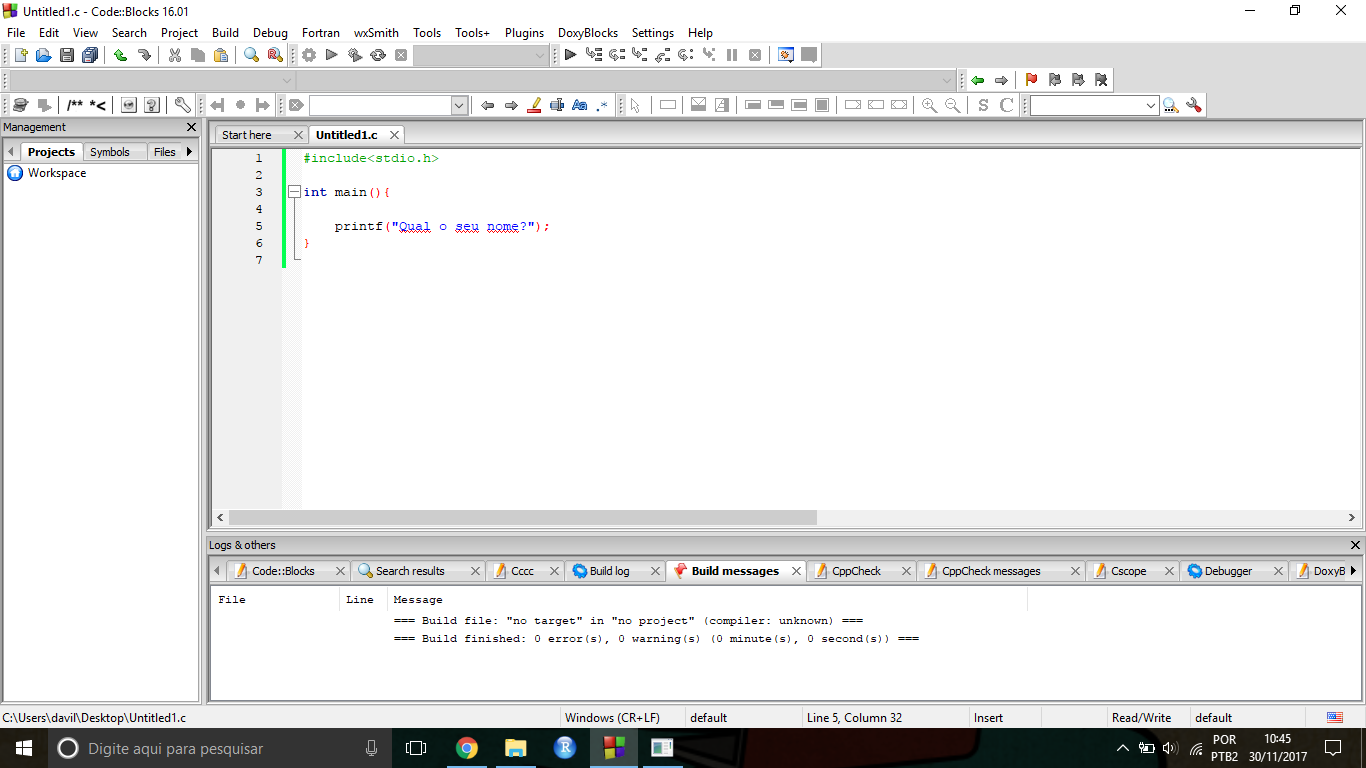Toggle match case with the Aa icon
The image size is (1366, 768).
(x=580, y=105)
